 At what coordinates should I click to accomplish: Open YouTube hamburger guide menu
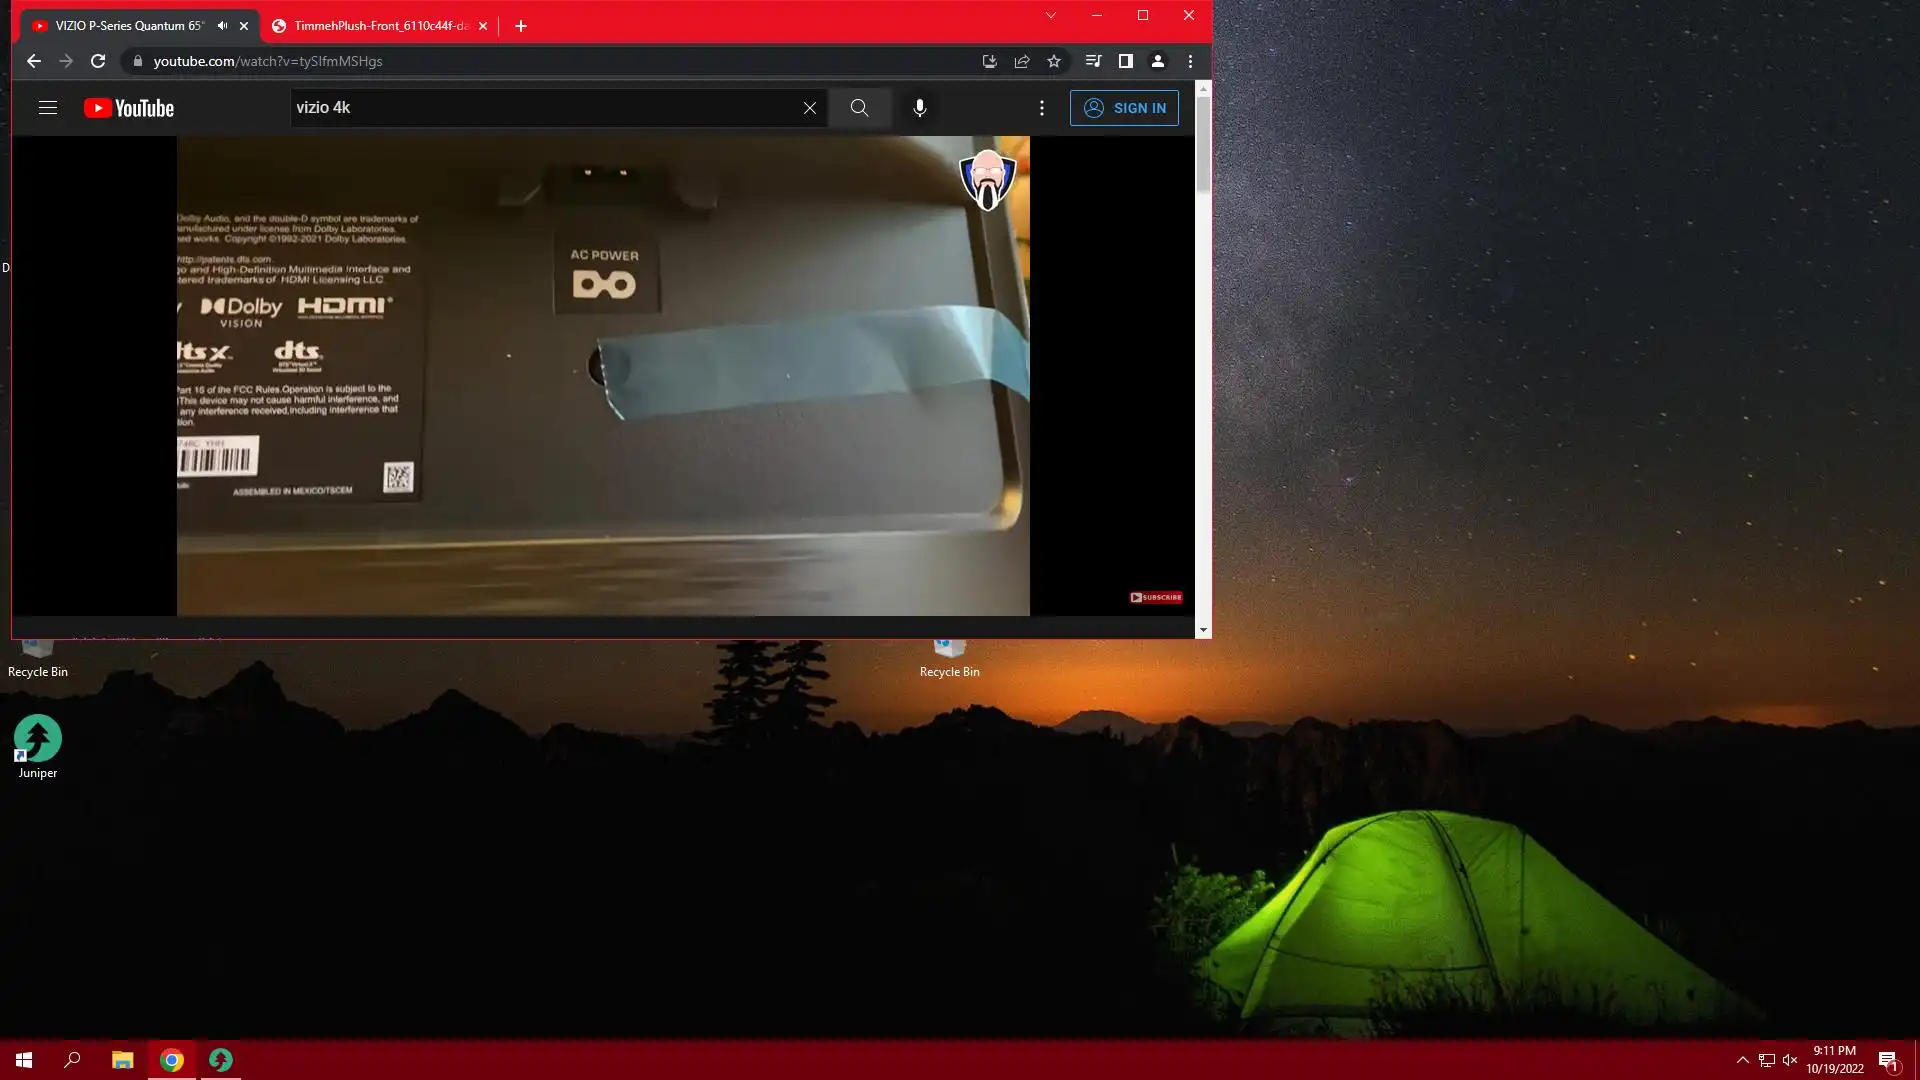[47, 108]
